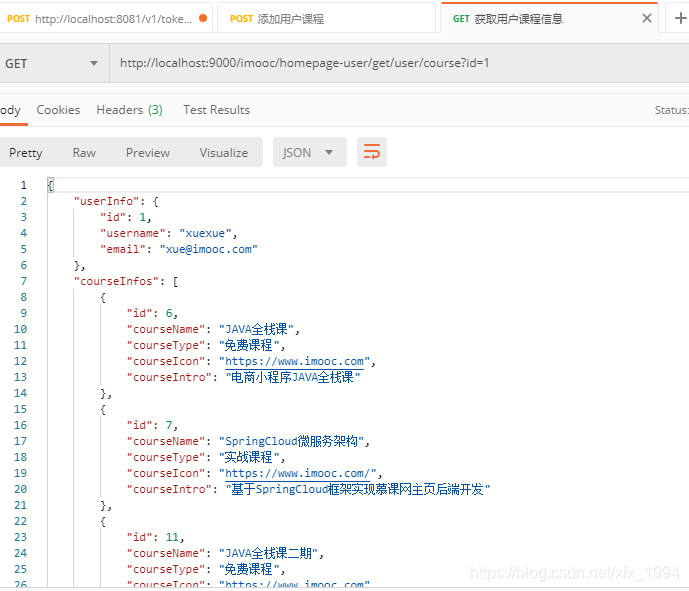Viewport: 689px width, 591px height.
Task: Click line number 15 in the gutter
Action: tap(20, 410)
